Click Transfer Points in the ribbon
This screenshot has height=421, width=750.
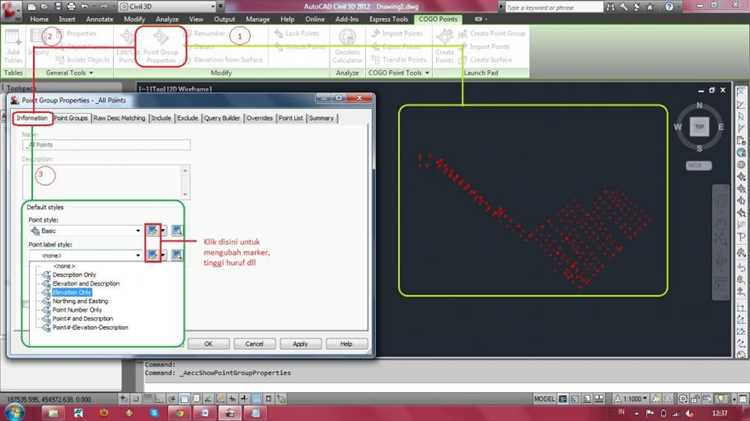pyautogui.click(x=399, y=60)
